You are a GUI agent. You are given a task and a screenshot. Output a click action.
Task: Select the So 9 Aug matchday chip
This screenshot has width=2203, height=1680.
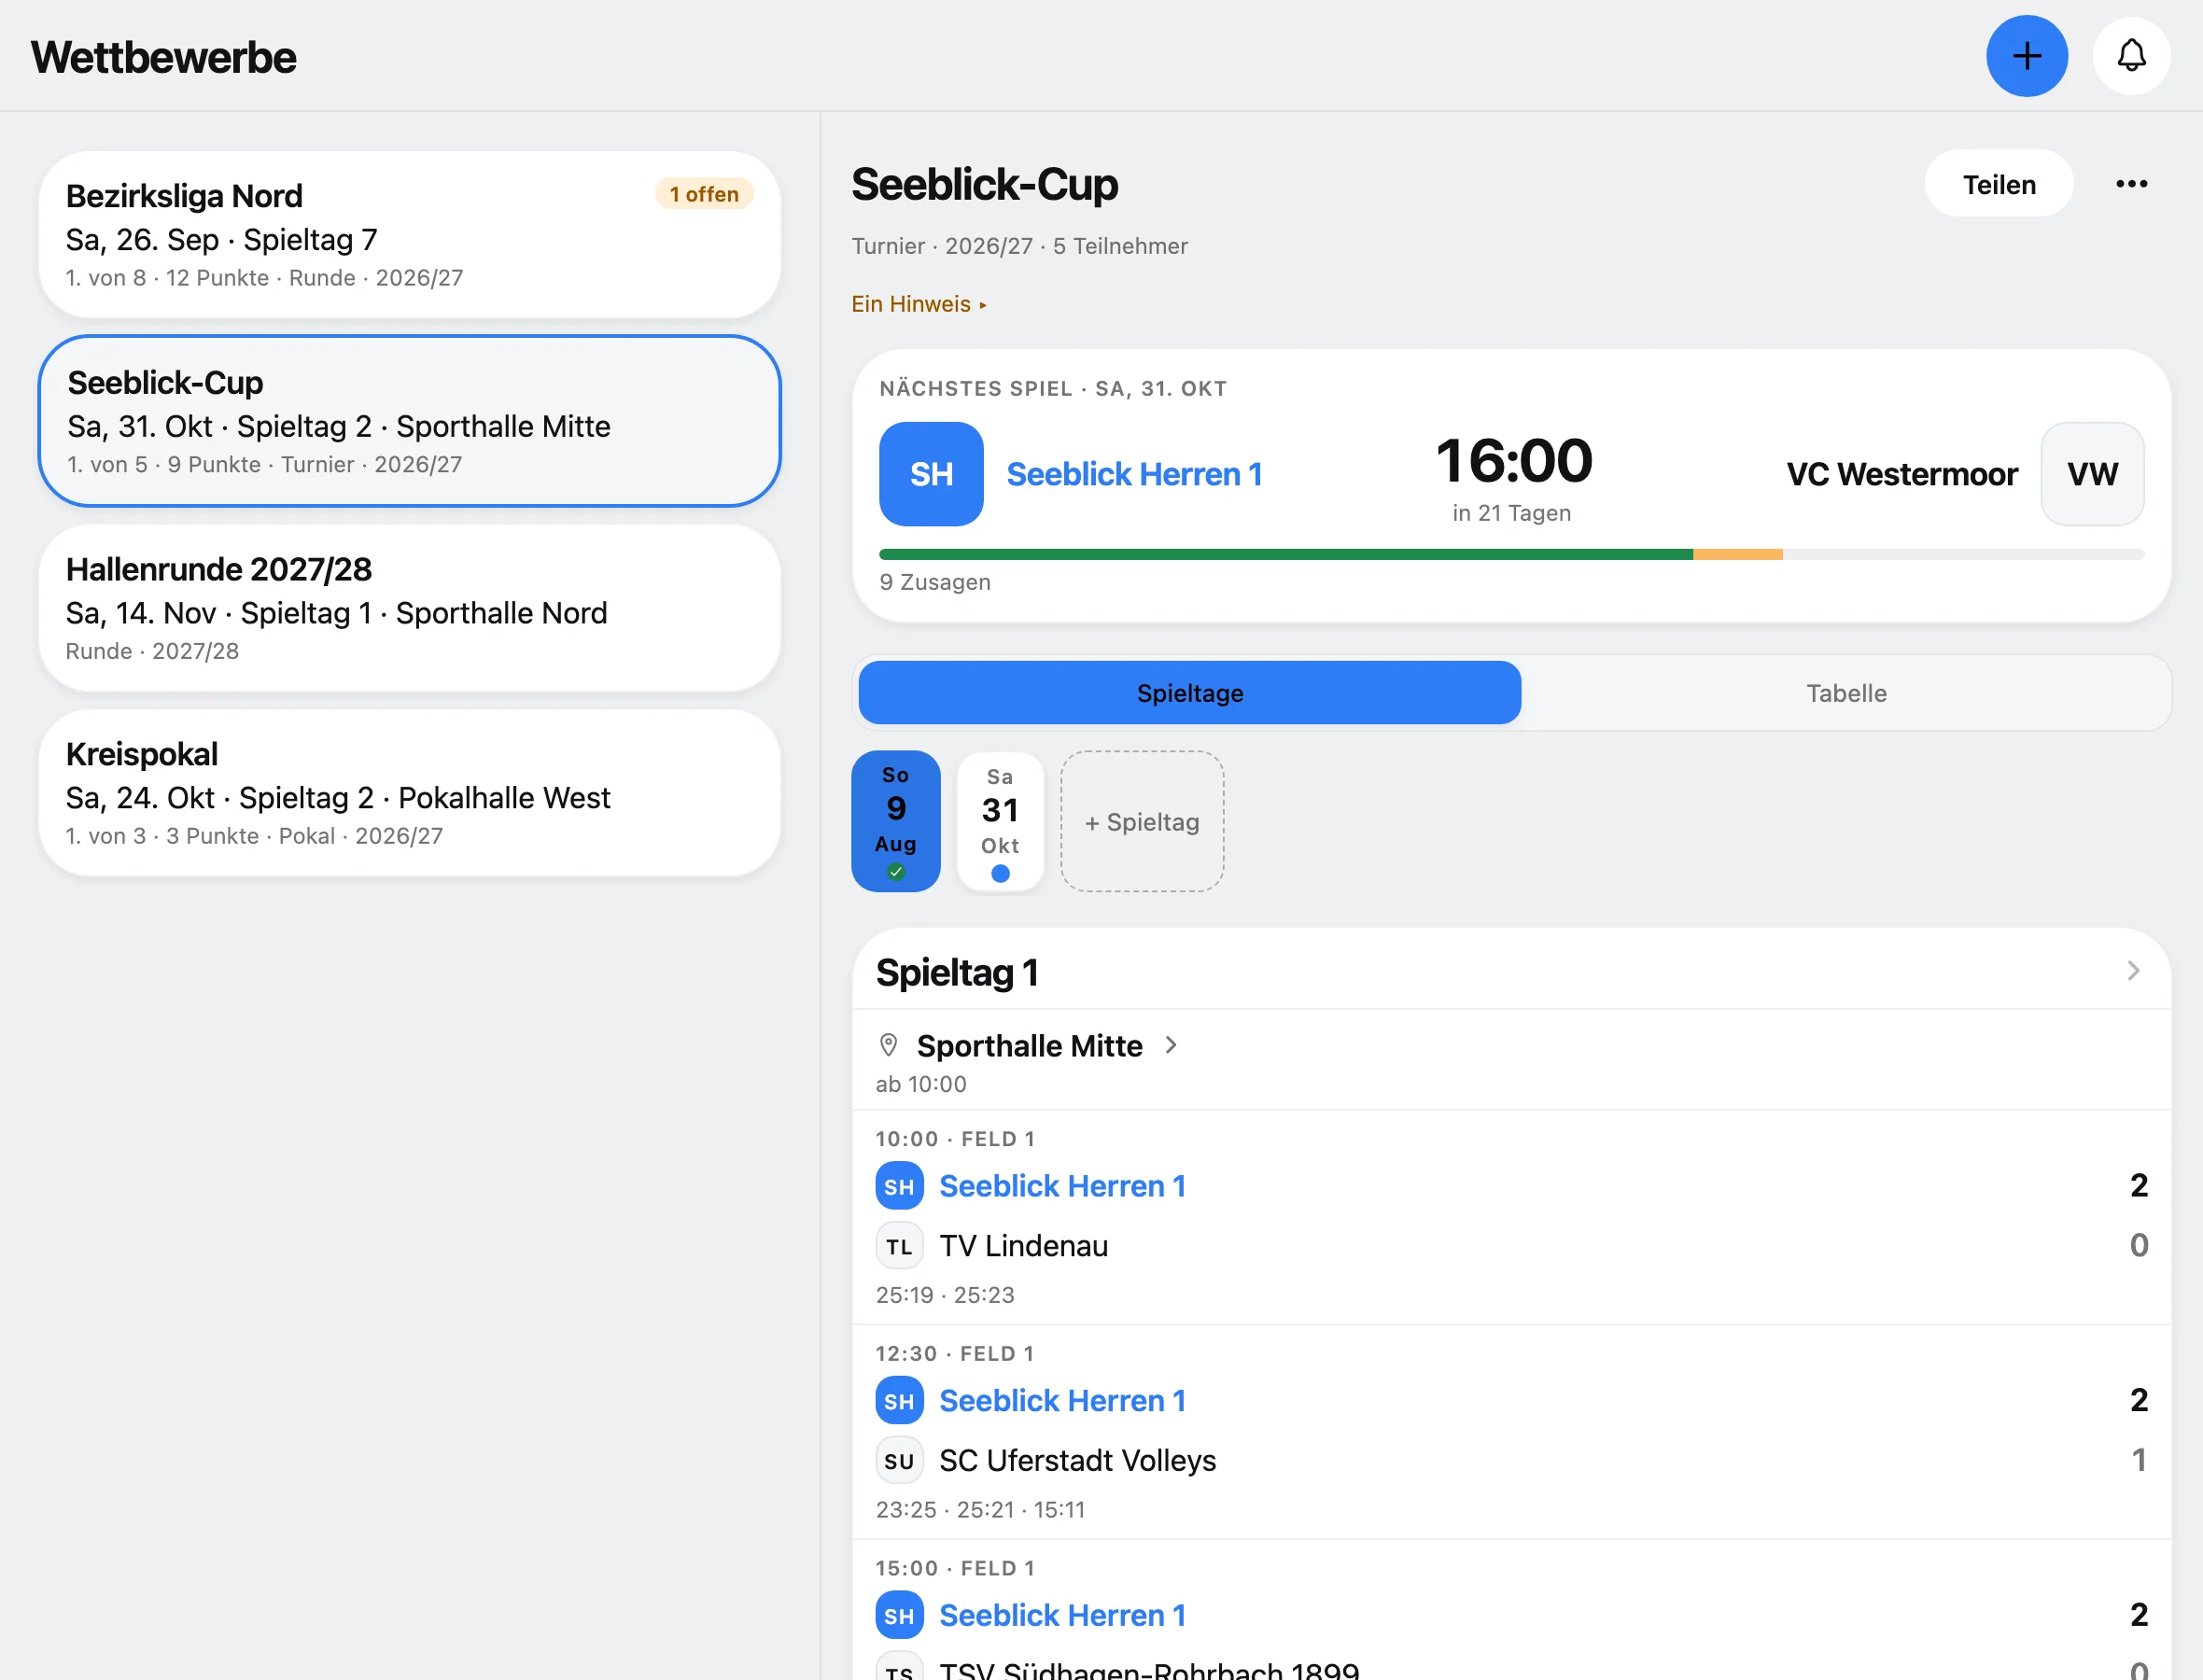[x=895, y=821]
